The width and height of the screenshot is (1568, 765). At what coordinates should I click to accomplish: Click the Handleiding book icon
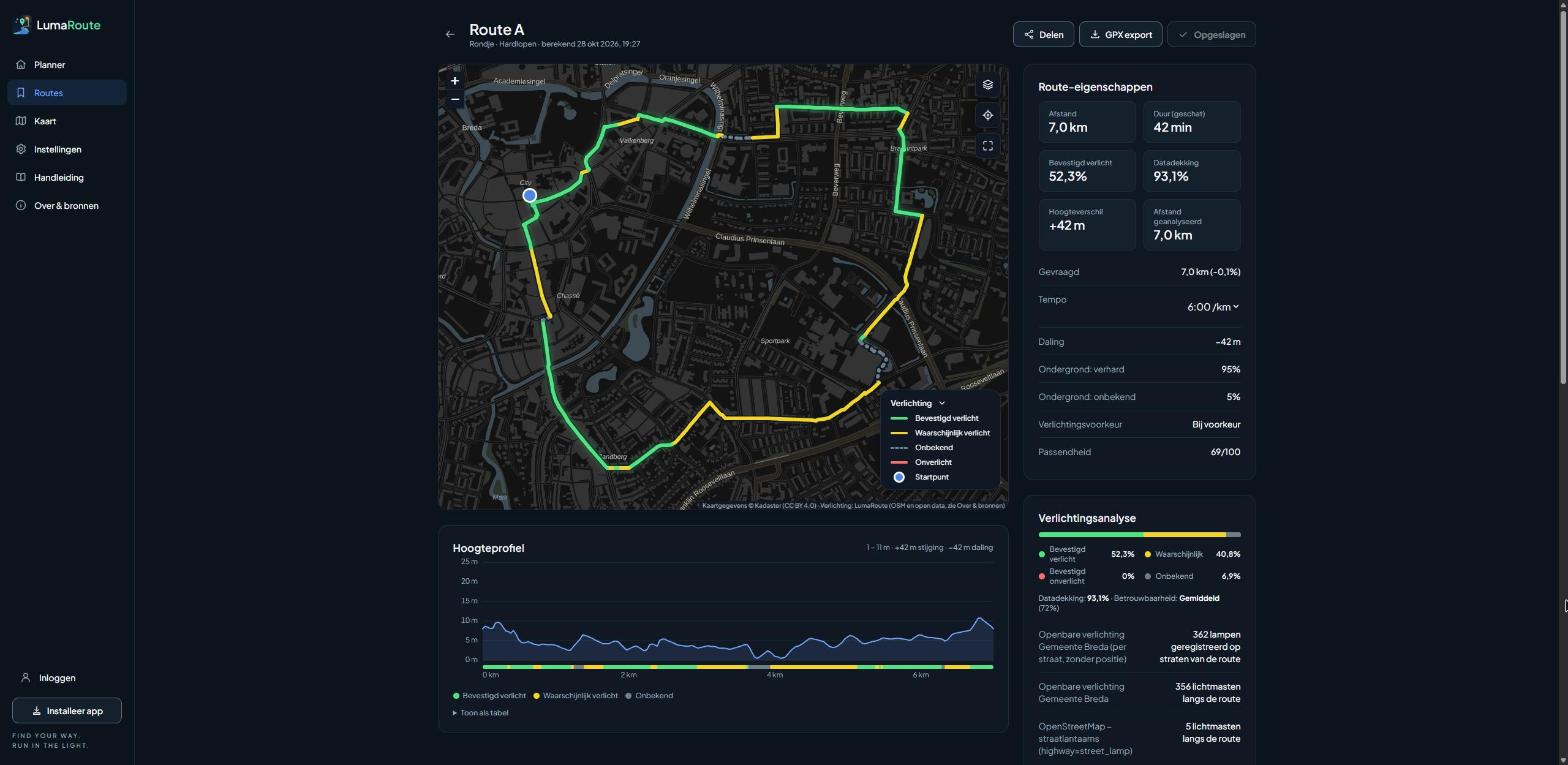point(21,177)
